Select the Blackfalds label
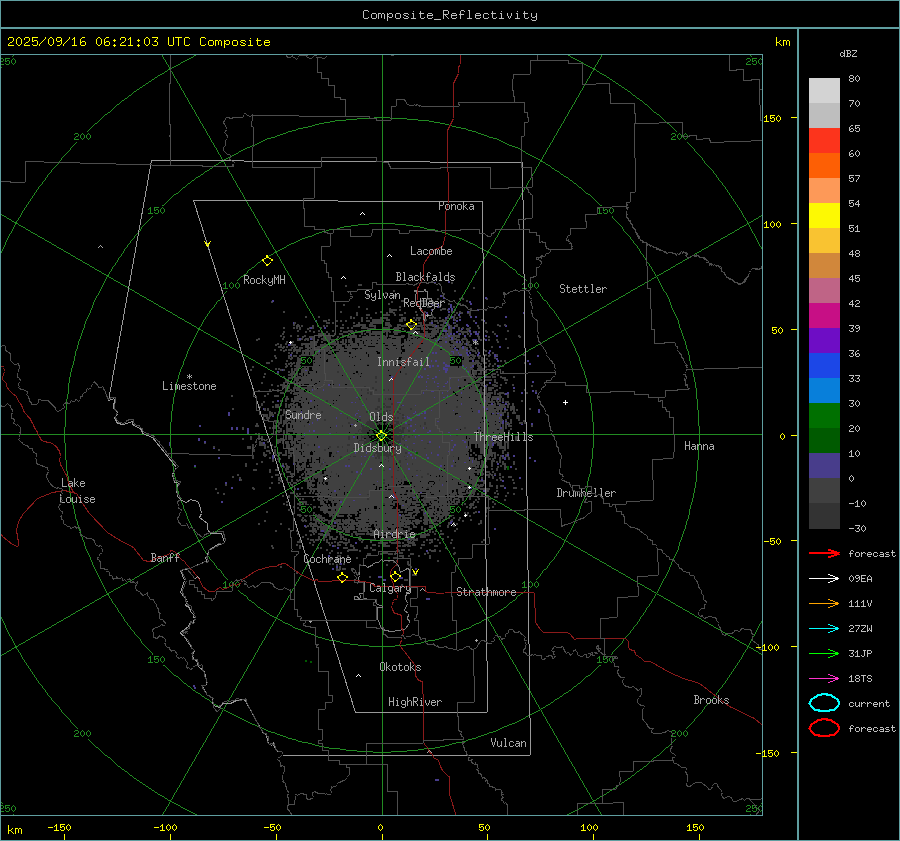Screen dimensions: 900x841 tap(425, 277)
